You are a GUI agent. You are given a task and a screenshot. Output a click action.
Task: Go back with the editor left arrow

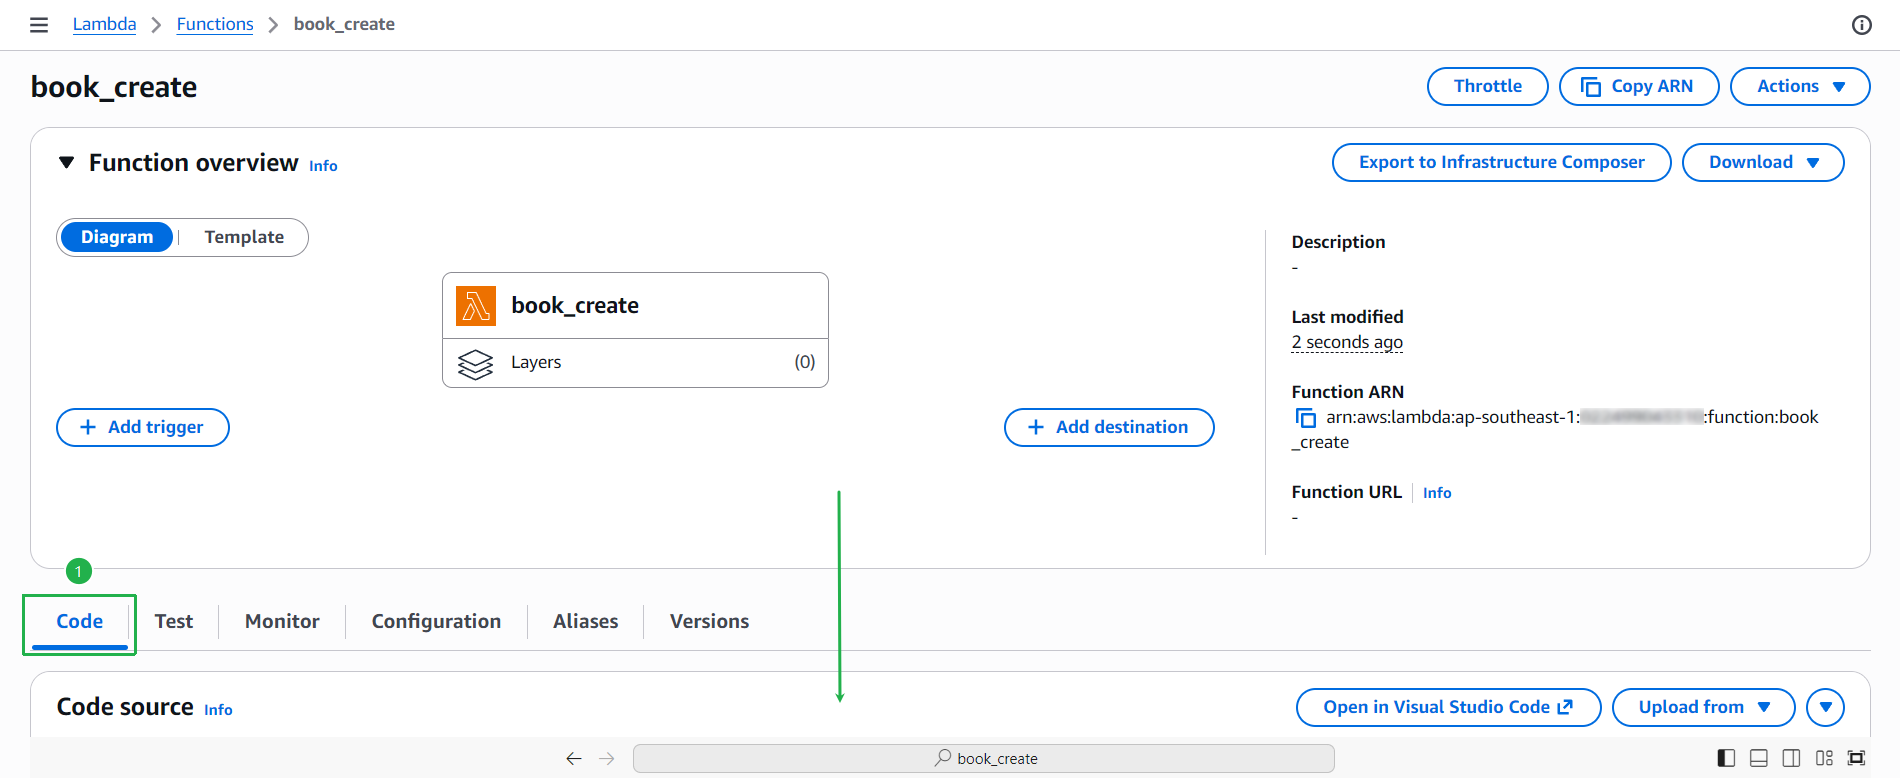(573, 759)
